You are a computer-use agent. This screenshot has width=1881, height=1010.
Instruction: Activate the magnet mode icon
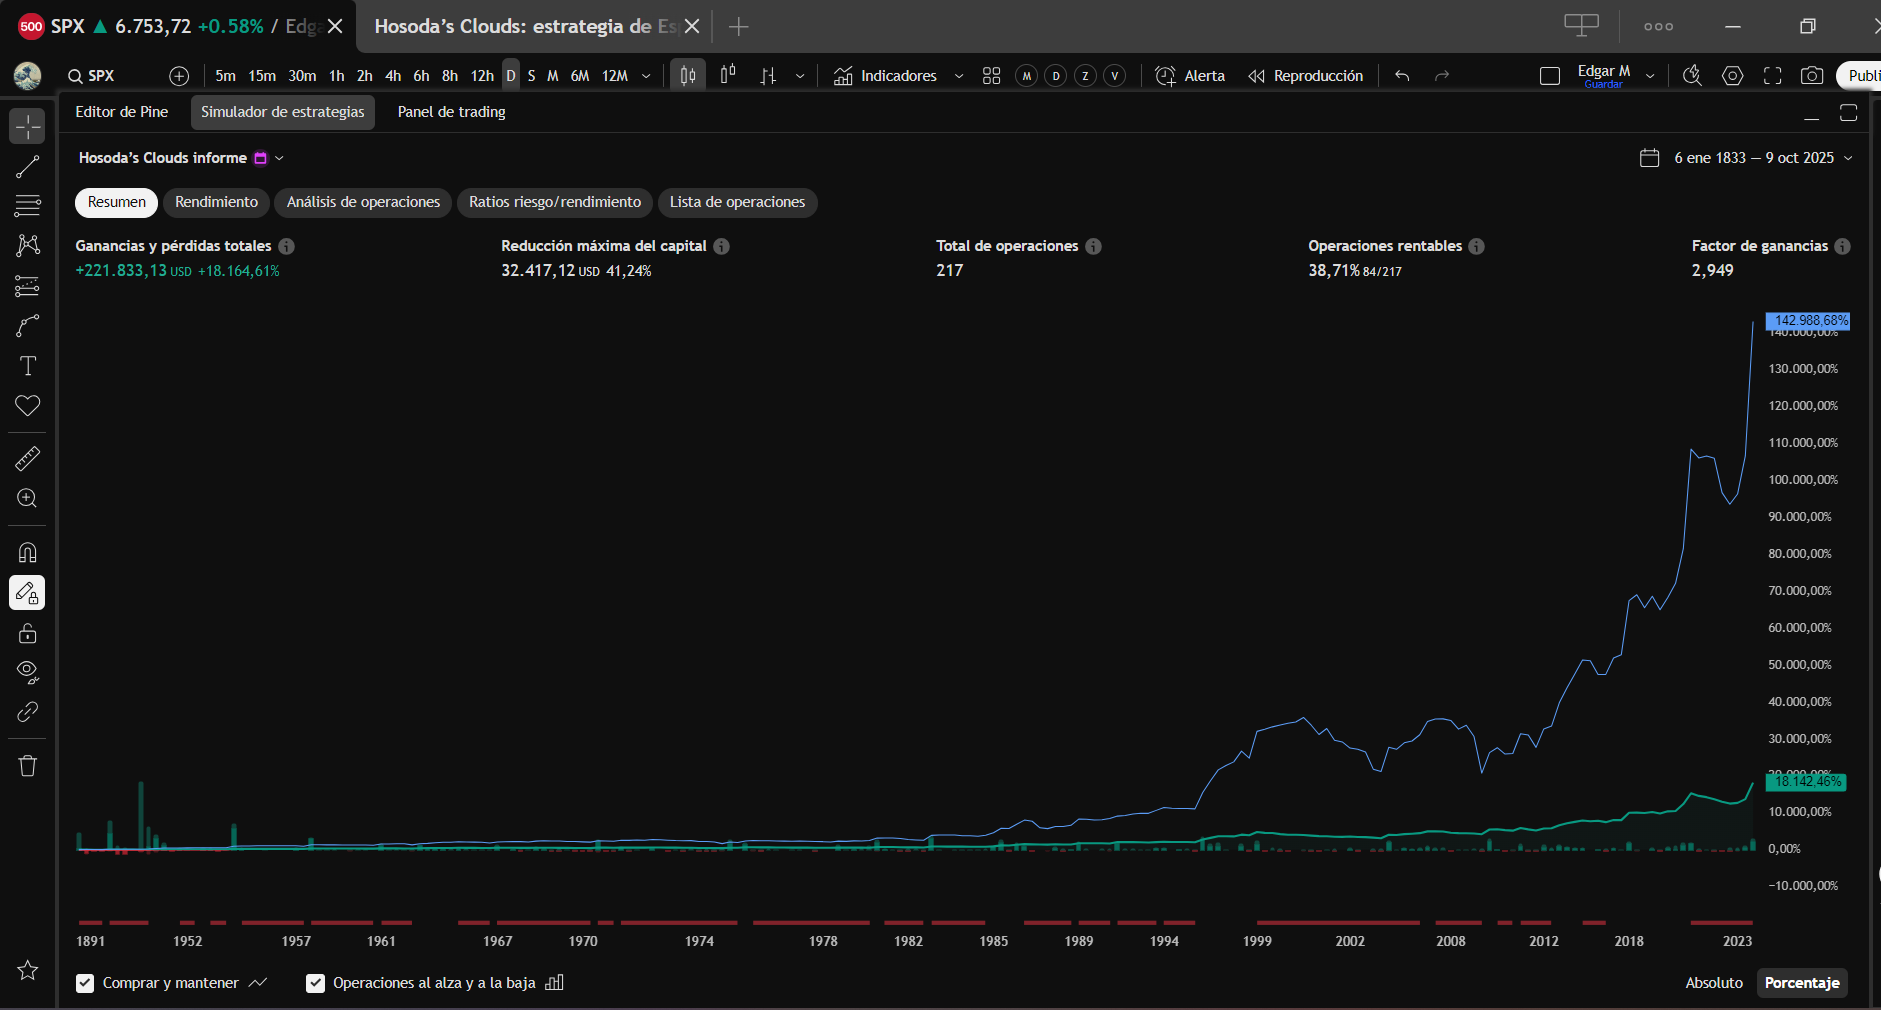(27, 553)
